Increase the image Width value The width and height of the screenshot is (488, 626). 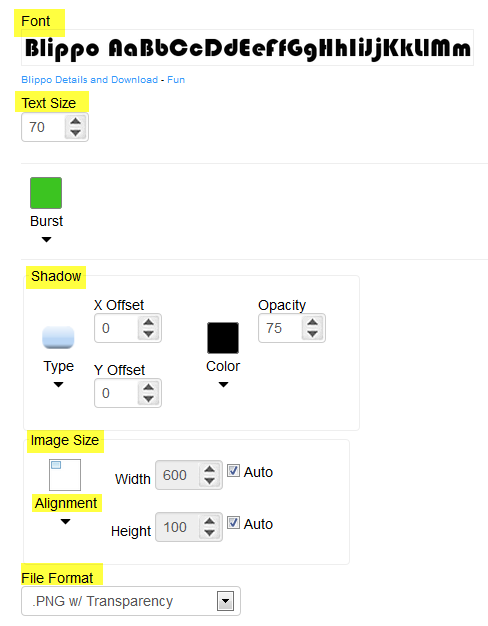click(x=209, y=469)
